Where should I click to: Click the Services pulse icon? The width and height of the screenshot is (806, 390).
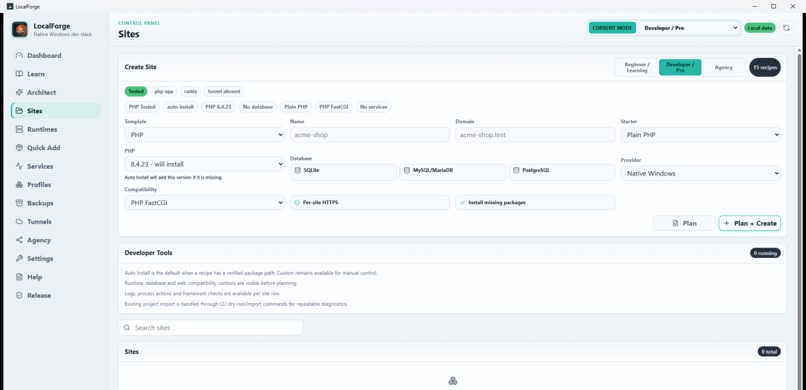coord(20,166)
